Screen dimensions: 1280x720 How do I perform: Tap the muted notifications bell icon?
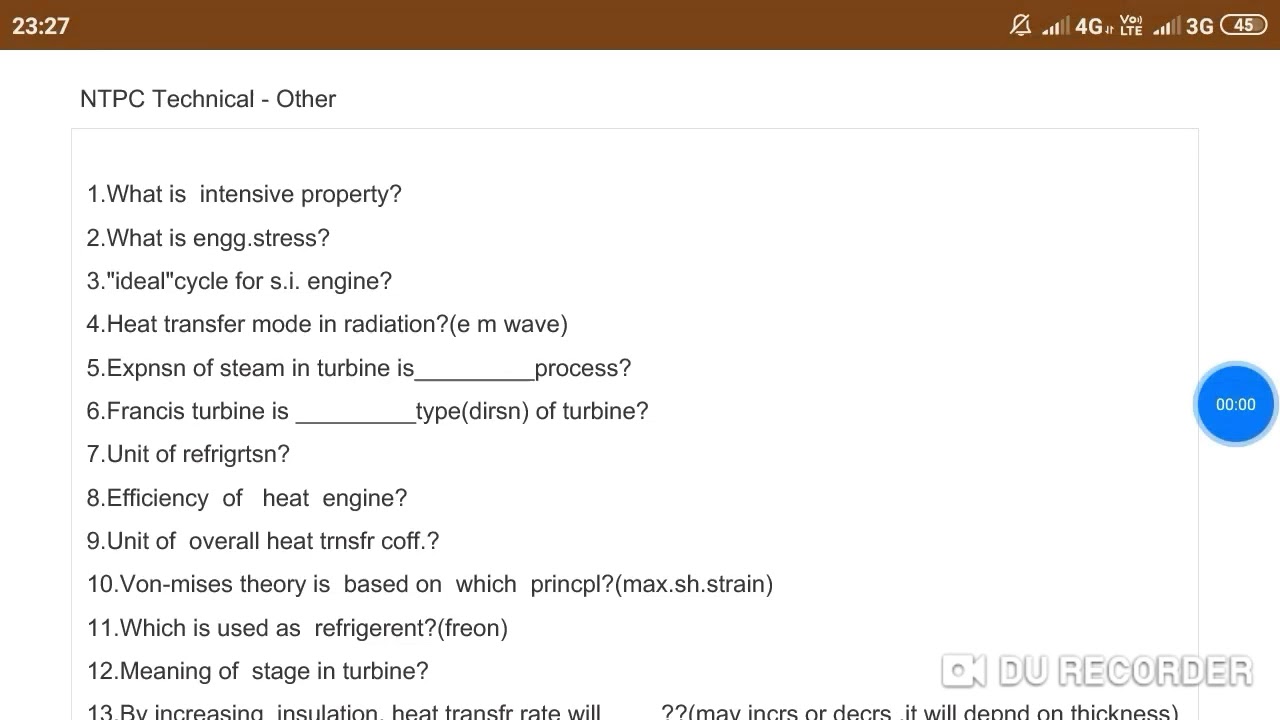(1021, 26)
